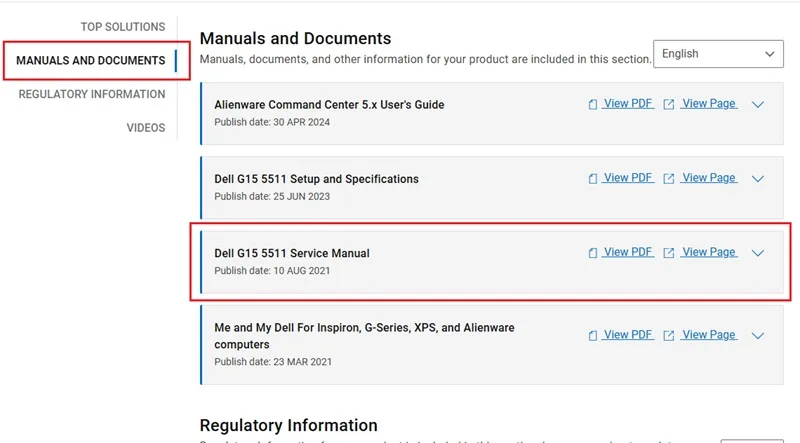View PDF of Me and My Dell document
Viewport: 800px width, 443px height.
(628, 335)
